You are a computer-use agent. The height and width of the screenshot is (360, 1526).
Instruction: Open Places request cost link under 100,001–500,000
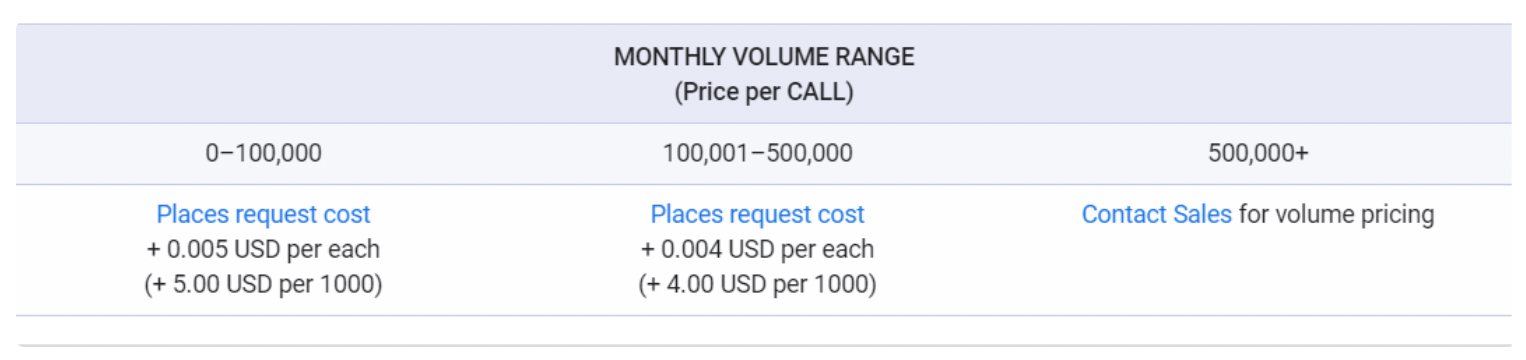click(757, 214)
